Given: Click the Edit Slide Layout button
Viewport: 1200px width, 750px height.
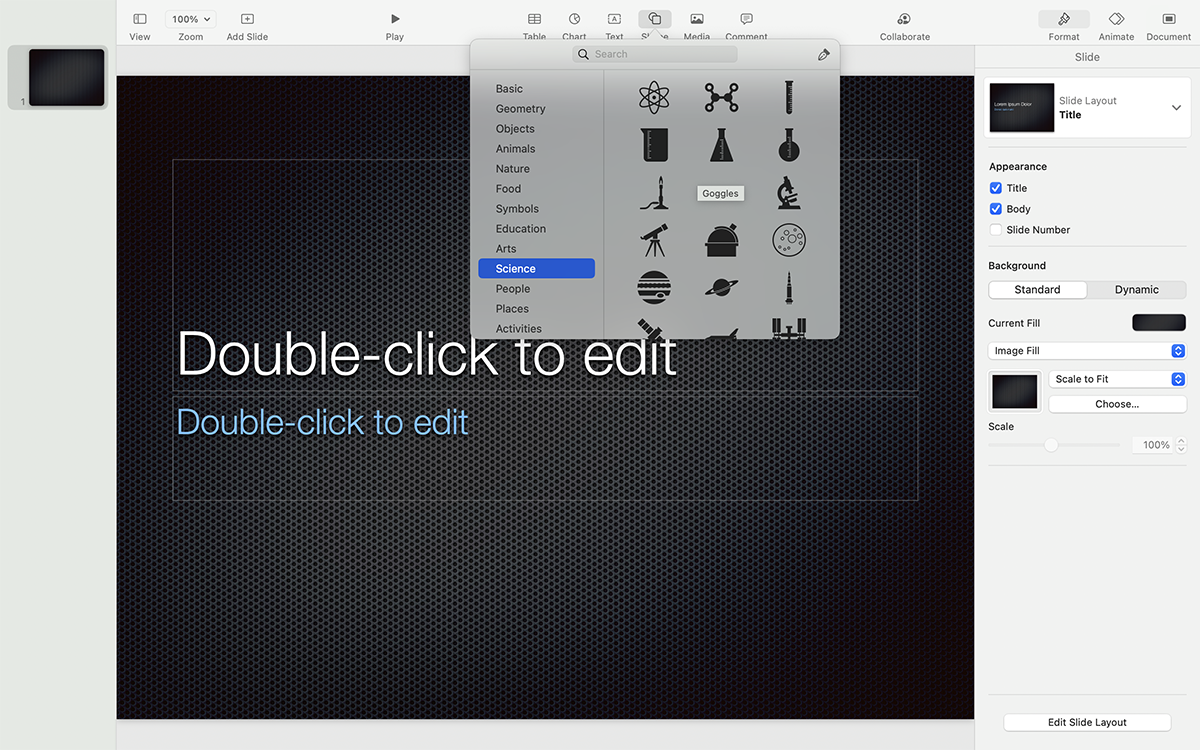Looking at the screenshot, I should (1087, 722).
